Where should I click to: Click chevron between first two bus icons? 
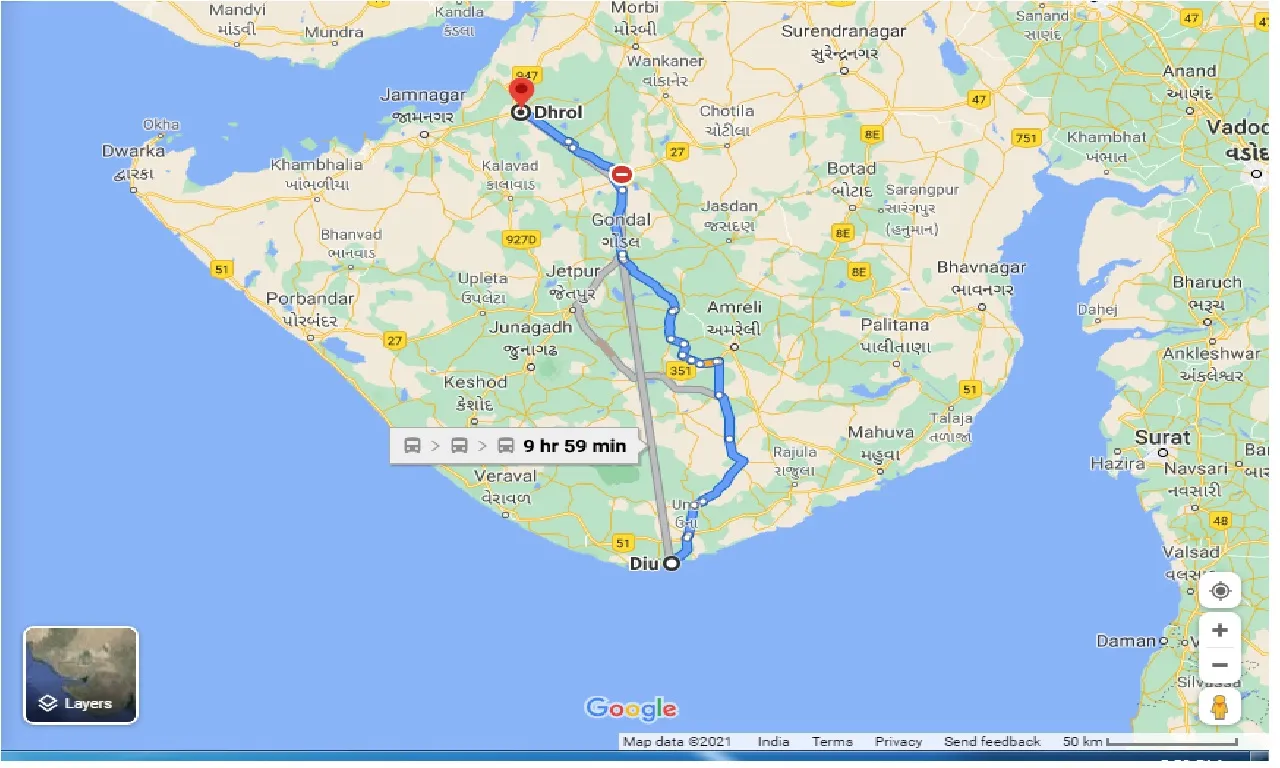coord(436,445)
